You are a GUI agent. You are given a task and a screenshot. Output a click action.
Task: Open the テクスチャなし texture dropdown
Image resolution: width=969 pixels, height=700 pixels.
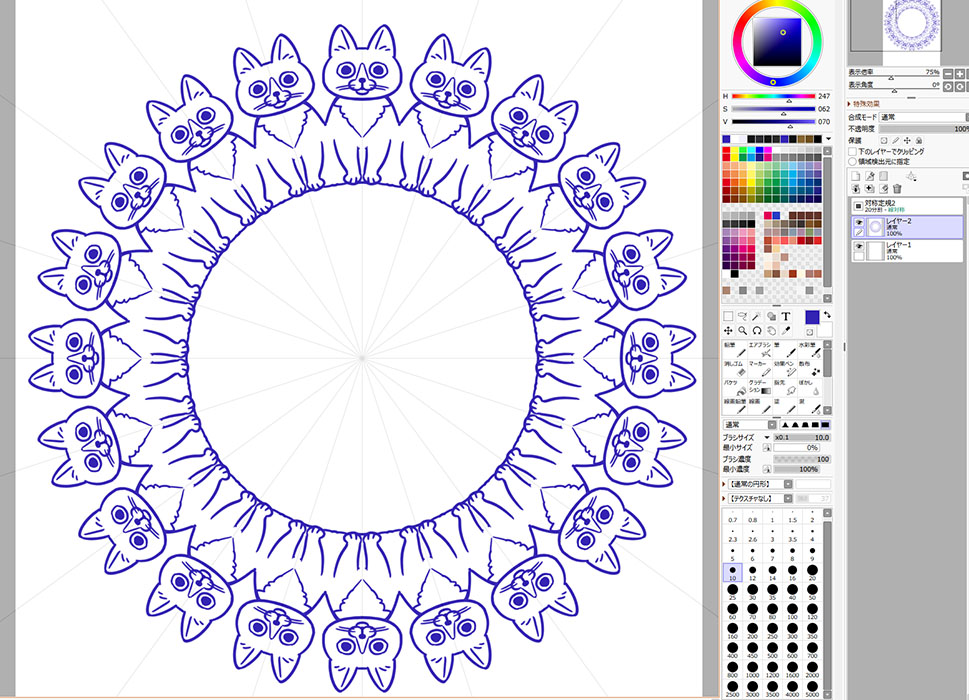pos(760,499)
